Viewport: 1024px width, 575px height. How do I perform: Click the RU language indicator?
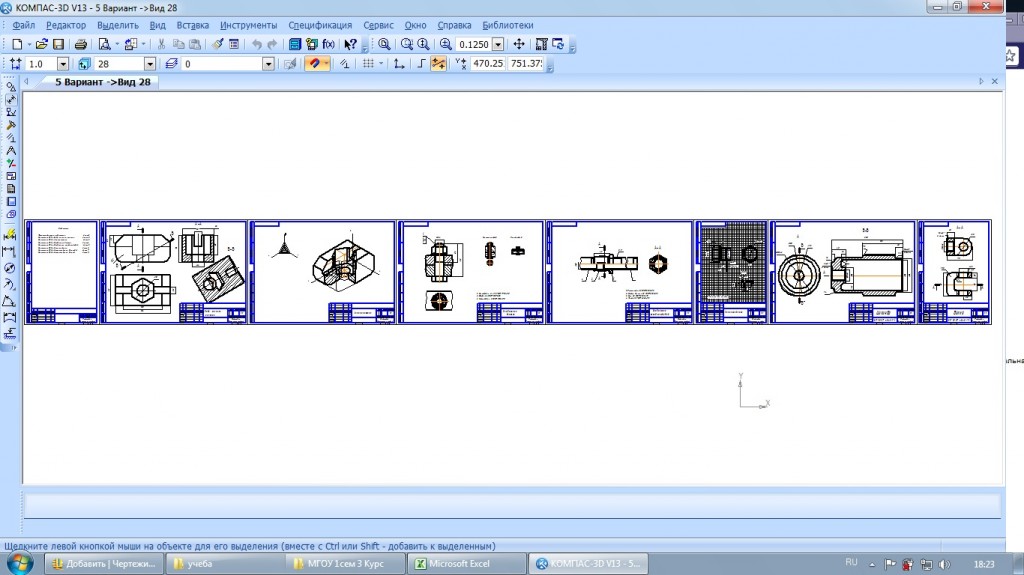851,563
